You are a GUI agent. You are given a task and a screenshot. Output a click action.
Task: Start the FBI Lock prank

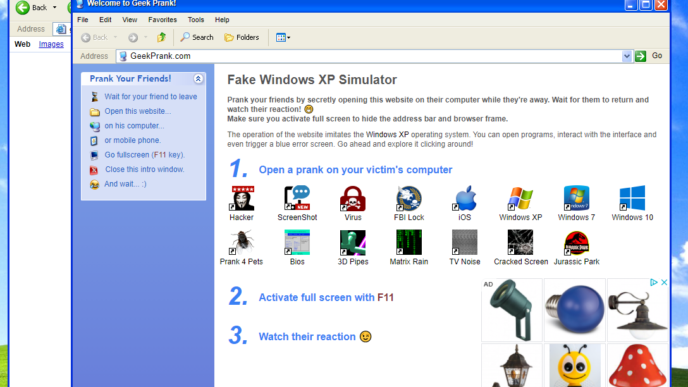(x=408, y=198)
